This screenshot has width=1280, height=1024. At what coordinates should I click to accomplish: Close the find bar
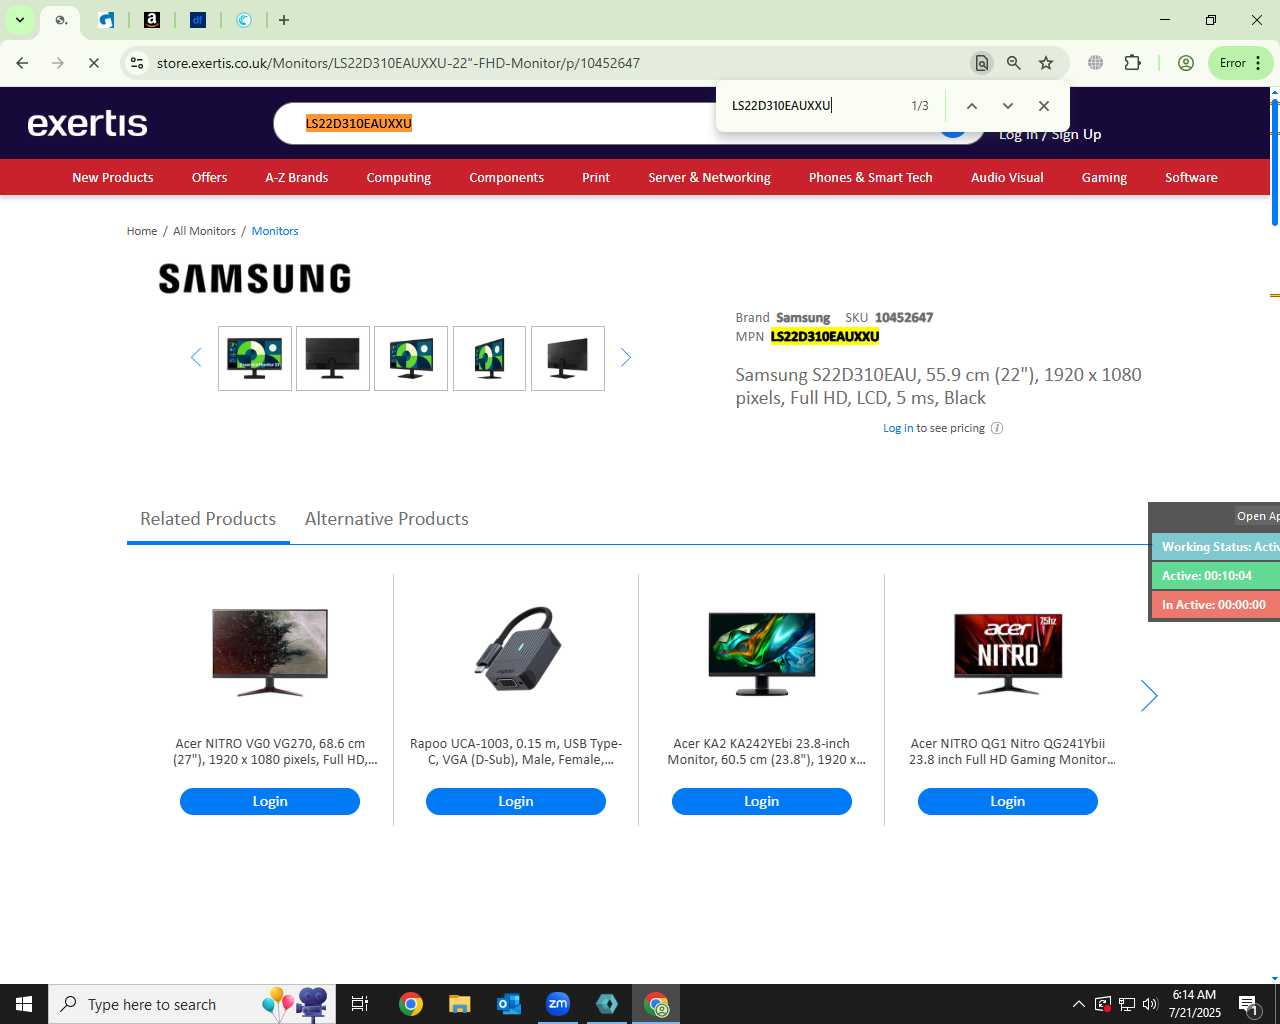point(1044,106)
